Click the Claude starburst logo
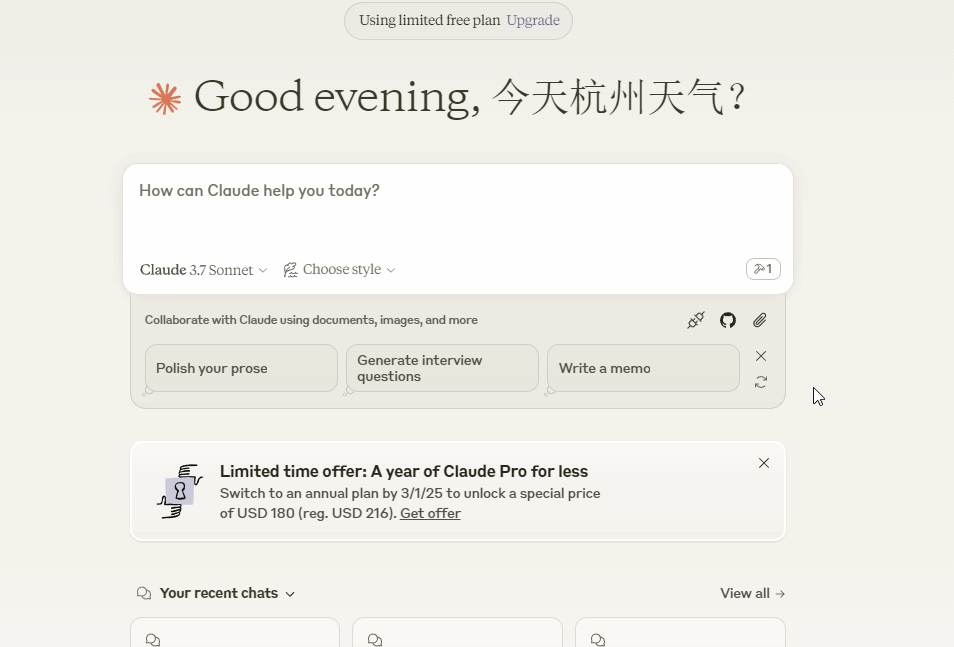The image size is (954, 647). pyautogui.click(x=165, y=99)
